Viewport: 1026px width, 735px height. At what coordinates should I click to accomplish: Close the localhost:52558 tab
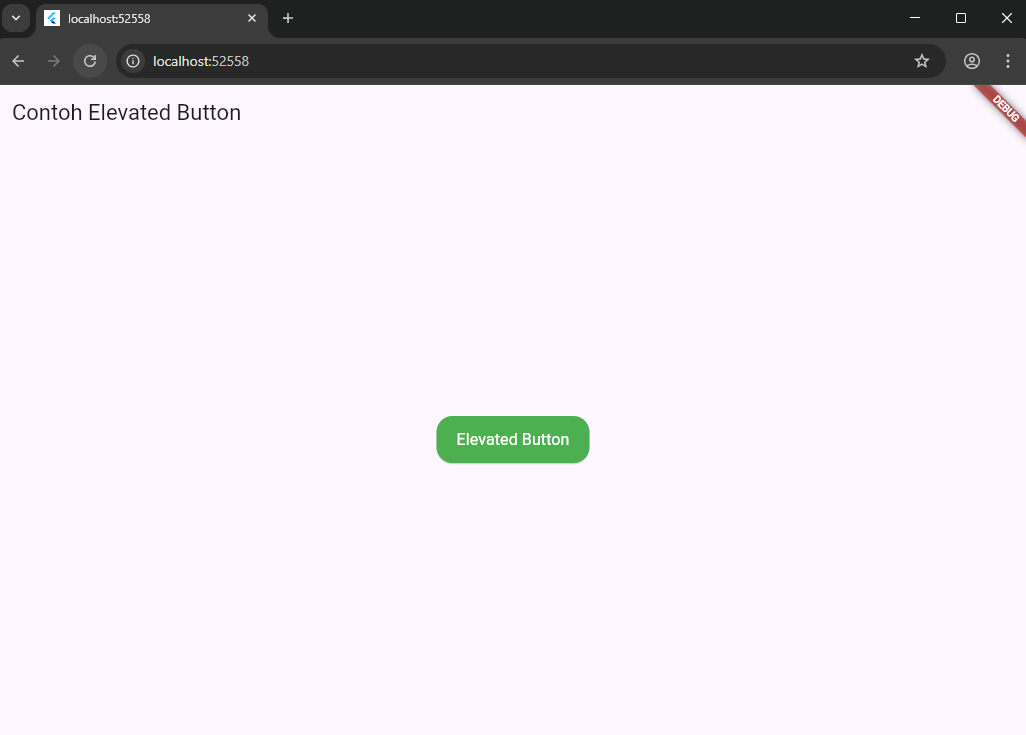point(252,19)
